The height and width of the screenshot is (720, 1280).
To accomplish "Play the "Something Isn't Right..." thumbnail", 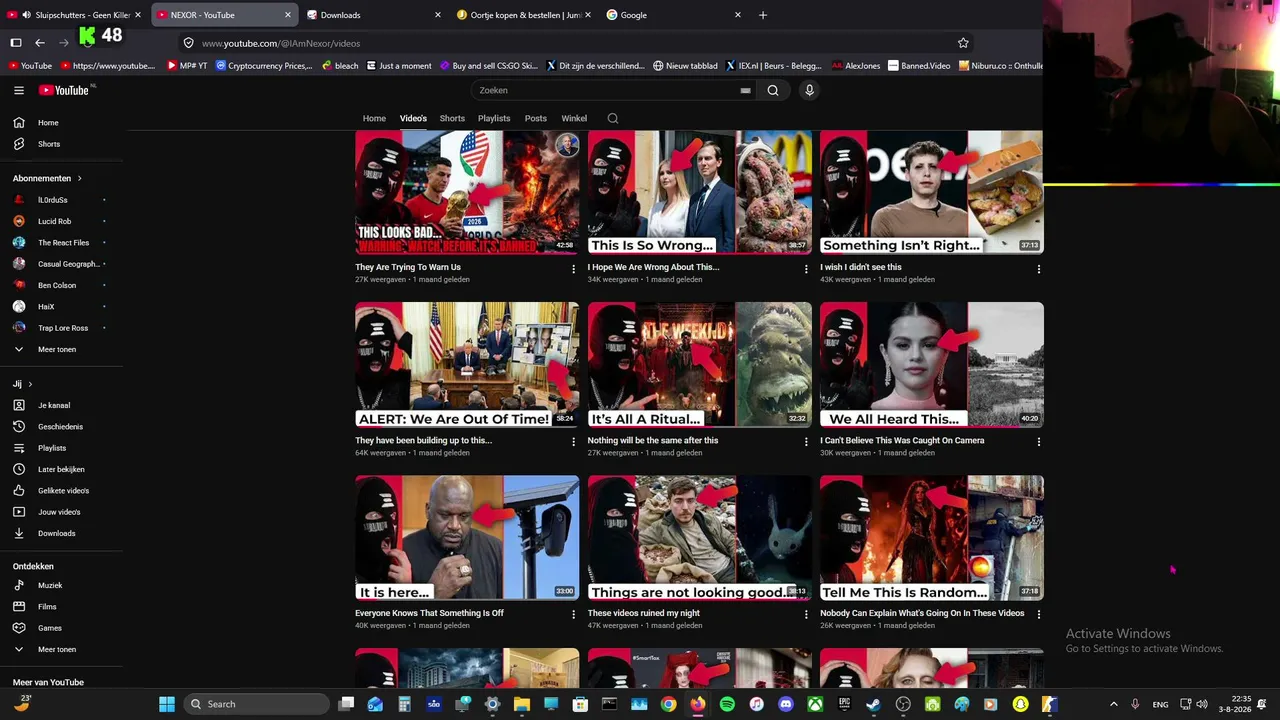I will click(x=932, y=192).
